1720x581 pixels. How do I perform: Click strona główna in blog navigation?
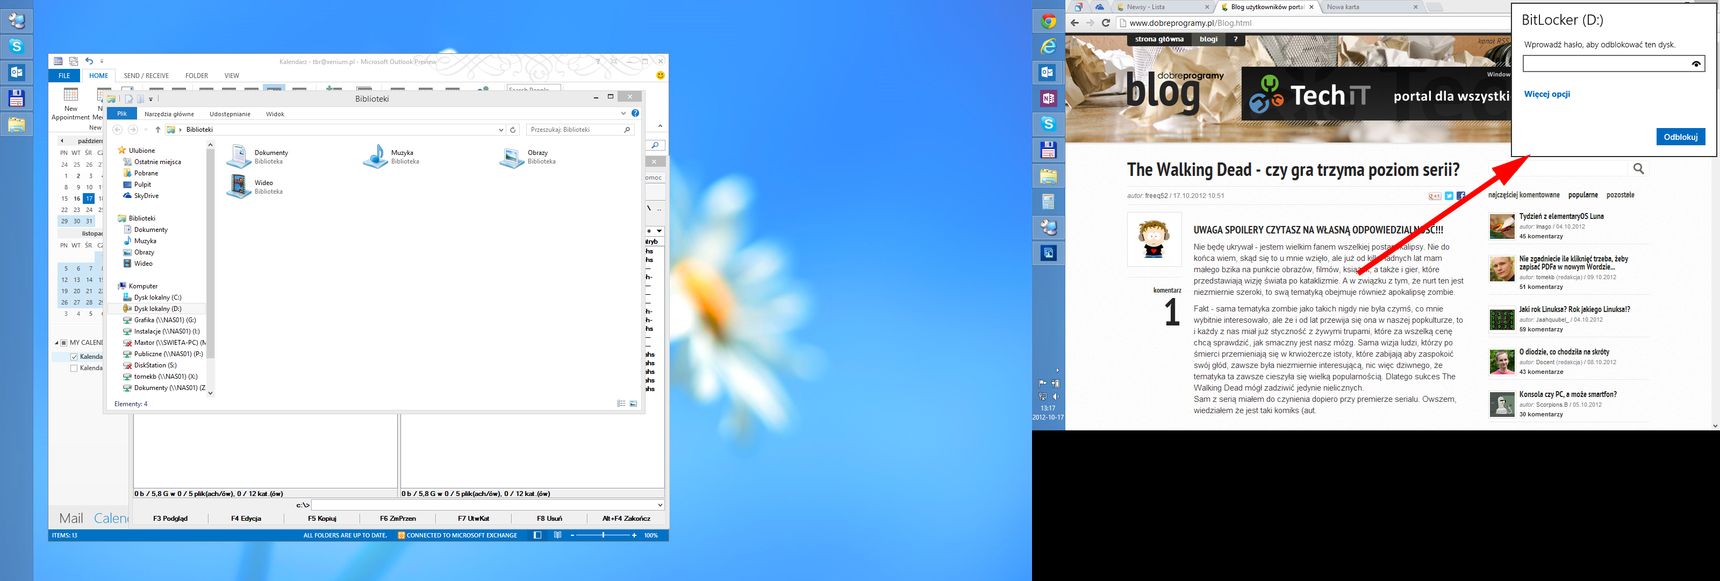1159,40
